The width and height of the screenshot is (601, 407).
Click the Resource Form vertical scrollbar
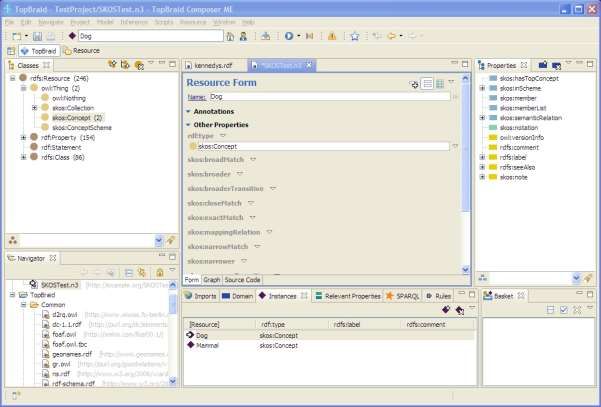[465, 173]
